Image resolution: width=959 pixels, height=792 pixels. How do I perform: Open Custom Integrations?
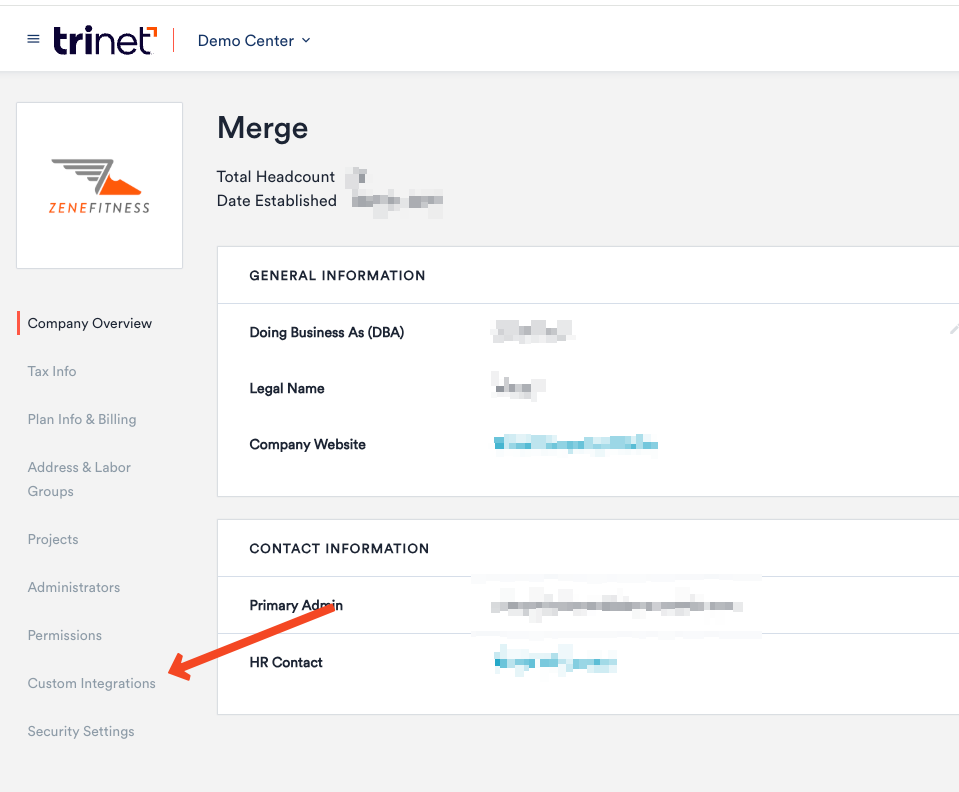(x=92, y=683)
